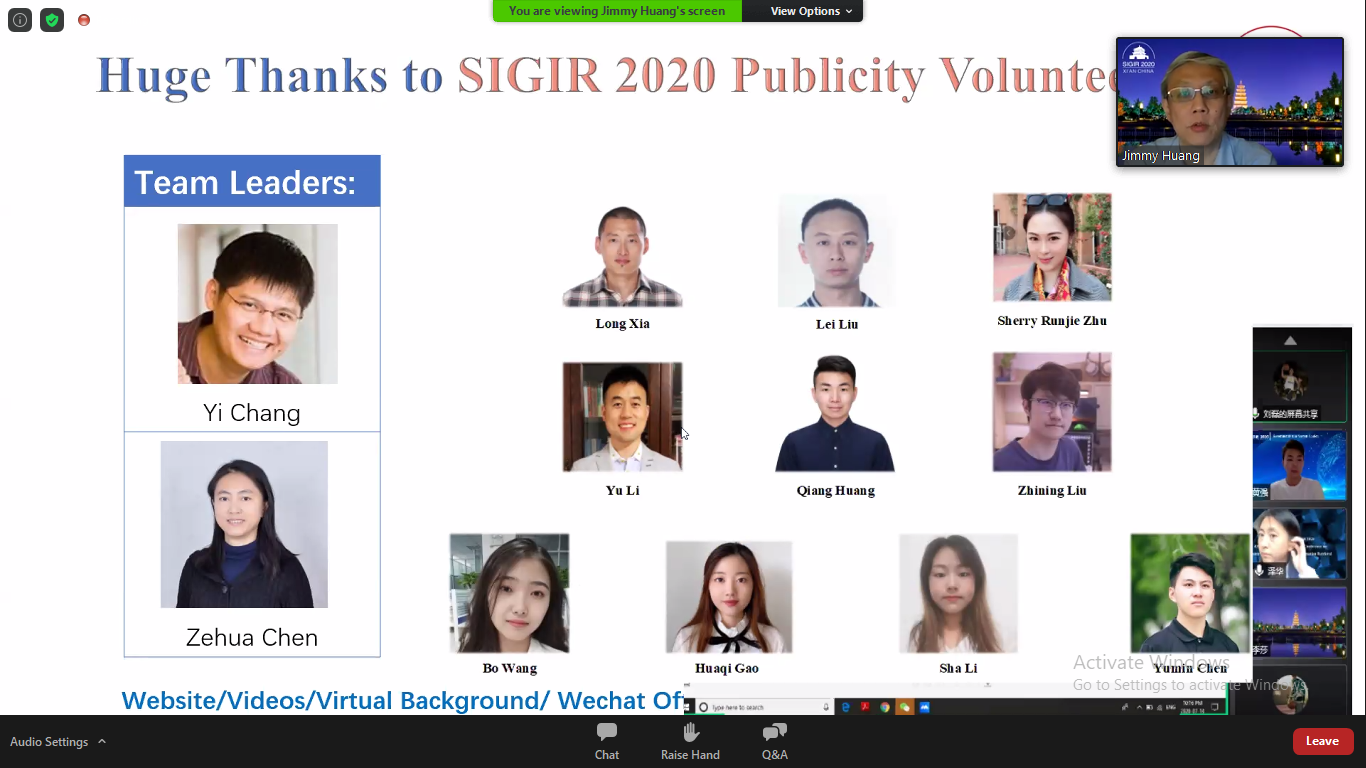Viewport: 1366px width, 768px height.
Task: Click the WeChat icon in shared taskbar
Action: pyautogui.click(x=905, y=707)
